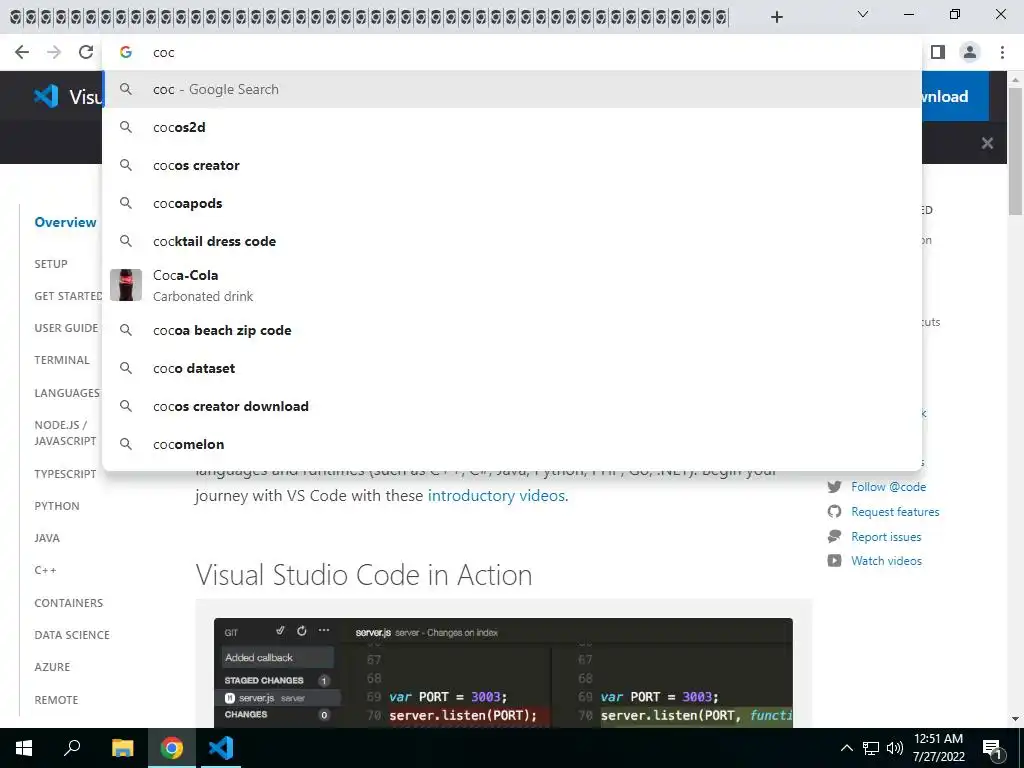The image size is (1024, 768).
Task: Reload the page with refresh icon
Action: pos(86,52)
